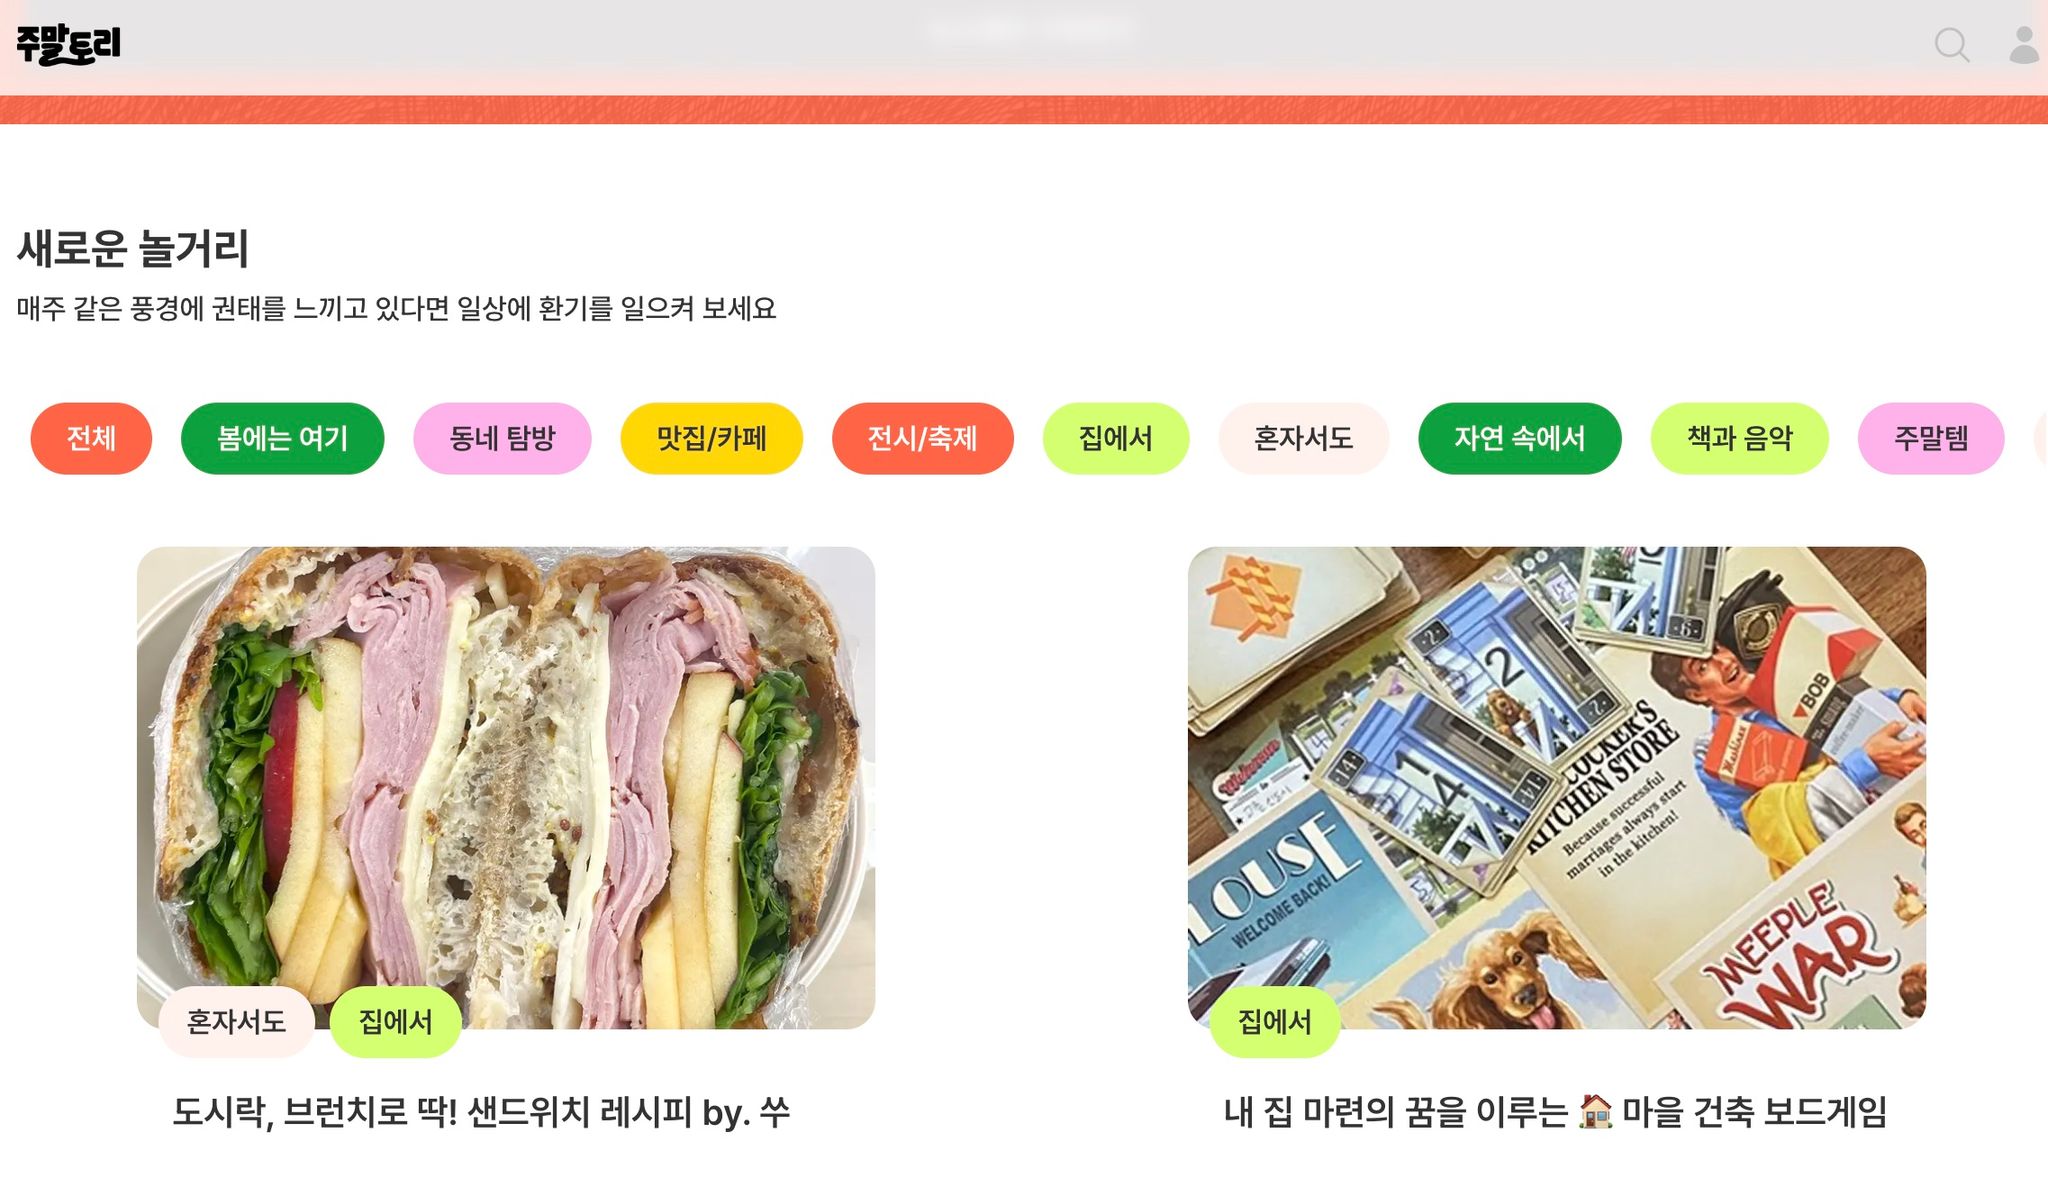Select the 봄에는 여기 filter chip
This screenshot has width=2048, height=1187.
click(282, 438)
